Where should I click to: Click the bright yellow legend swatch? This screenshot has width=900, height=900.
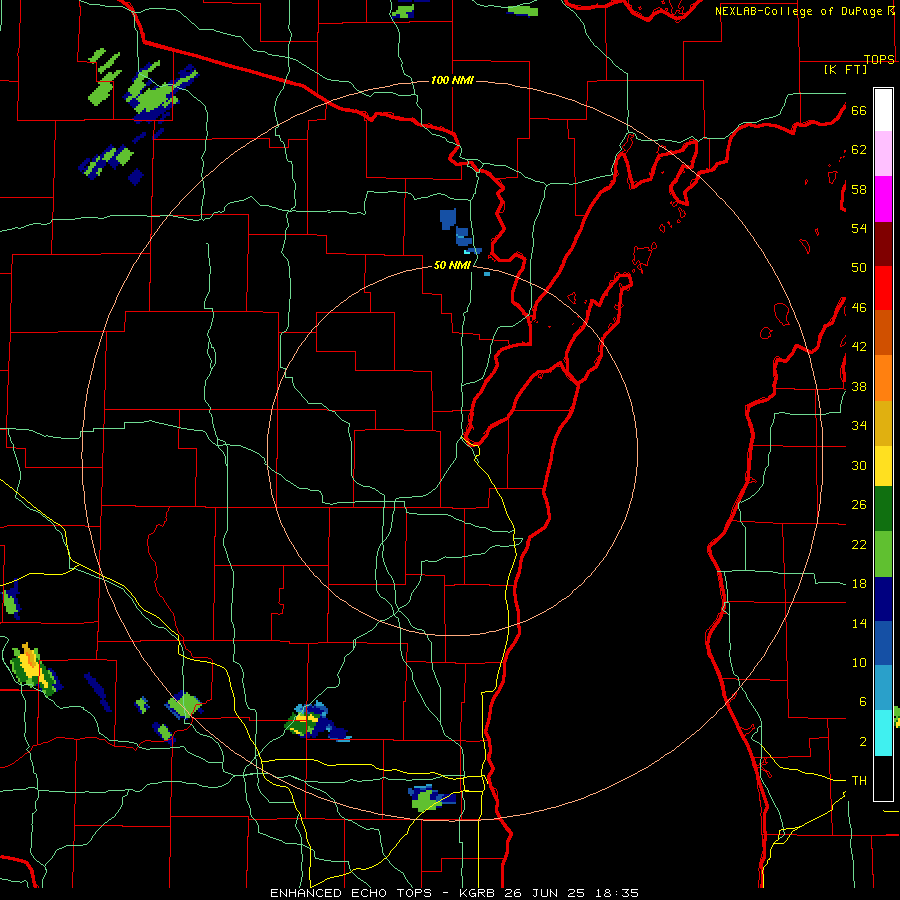tap(883, 466)
